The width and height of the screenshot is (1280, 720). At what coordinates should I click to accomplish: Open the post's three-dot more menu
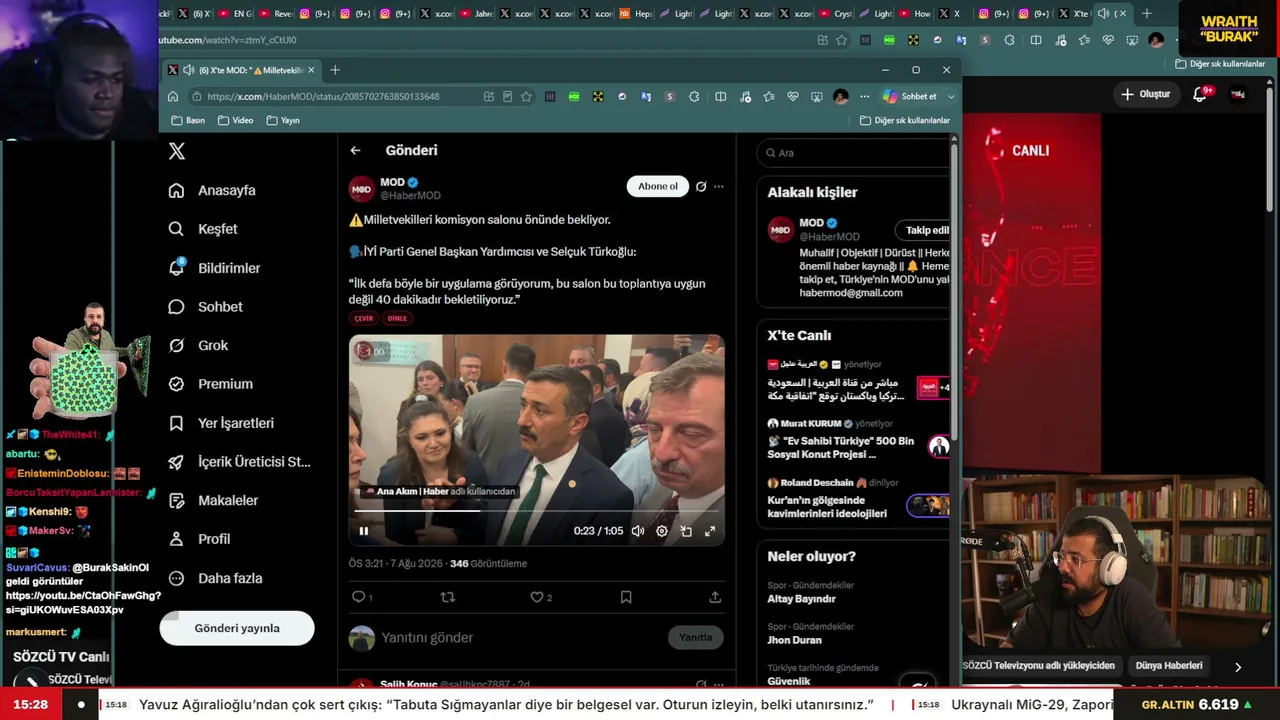click(x=718, y=186)
